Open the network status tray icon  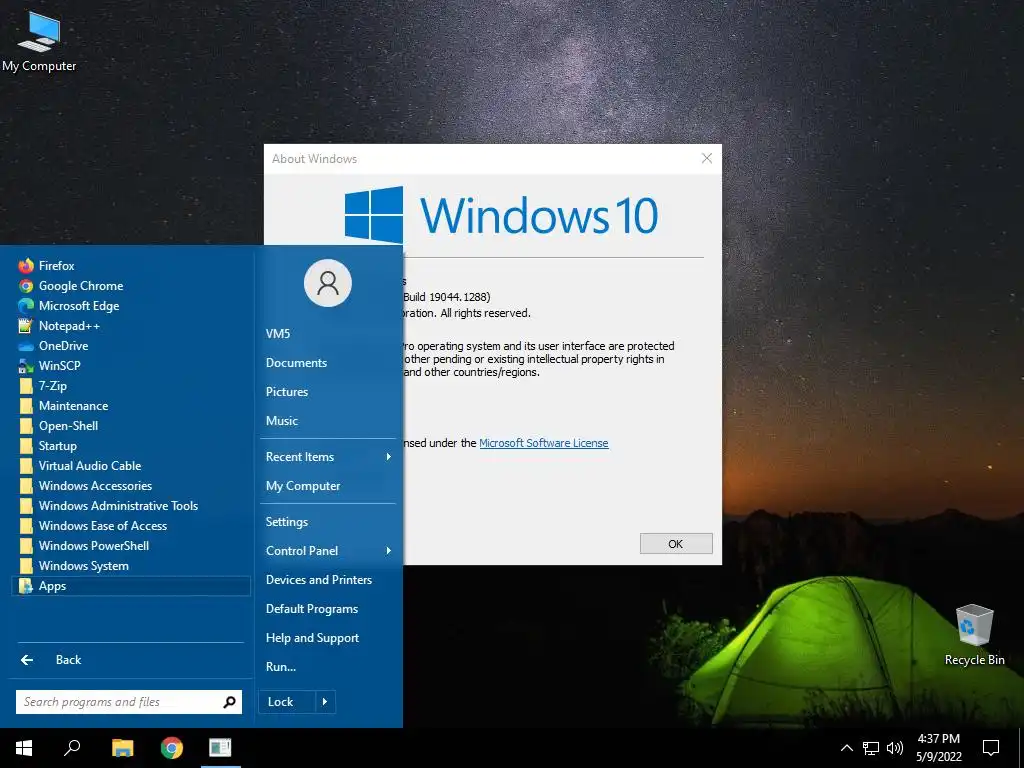tap(871, 748)
